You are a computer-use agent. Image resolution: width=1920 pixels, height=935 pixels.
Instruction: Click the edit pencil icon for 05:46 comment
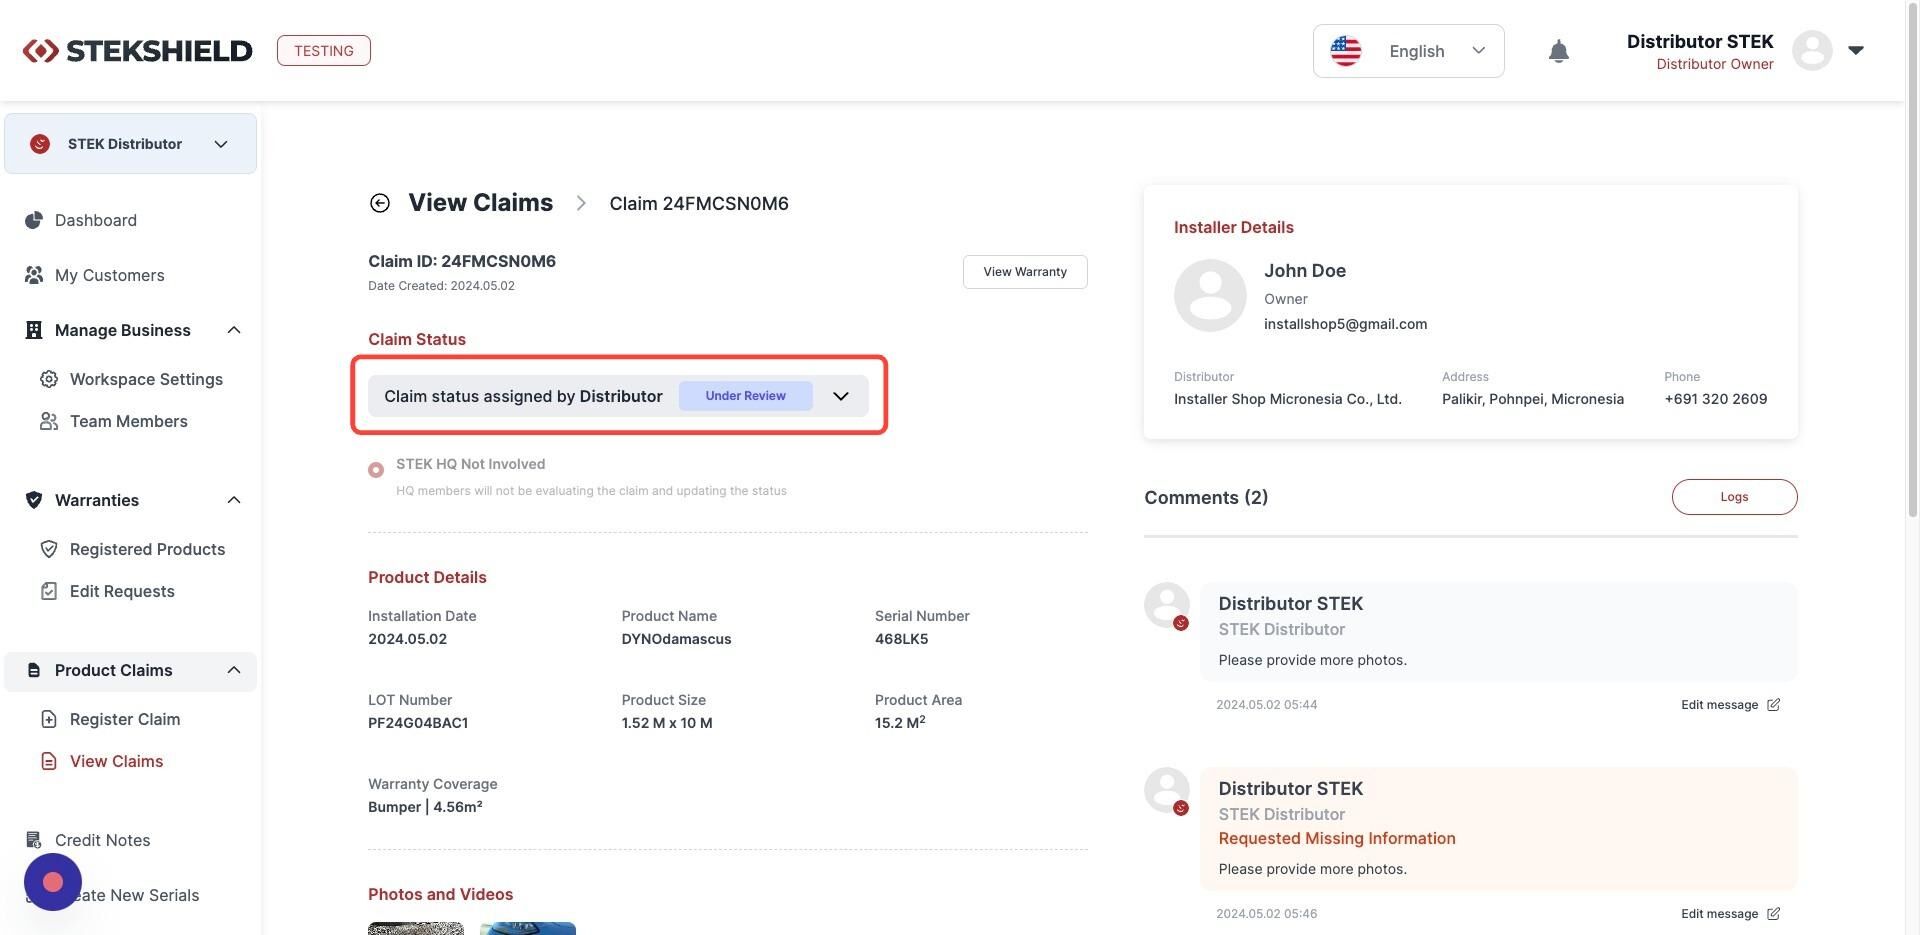1773,914
